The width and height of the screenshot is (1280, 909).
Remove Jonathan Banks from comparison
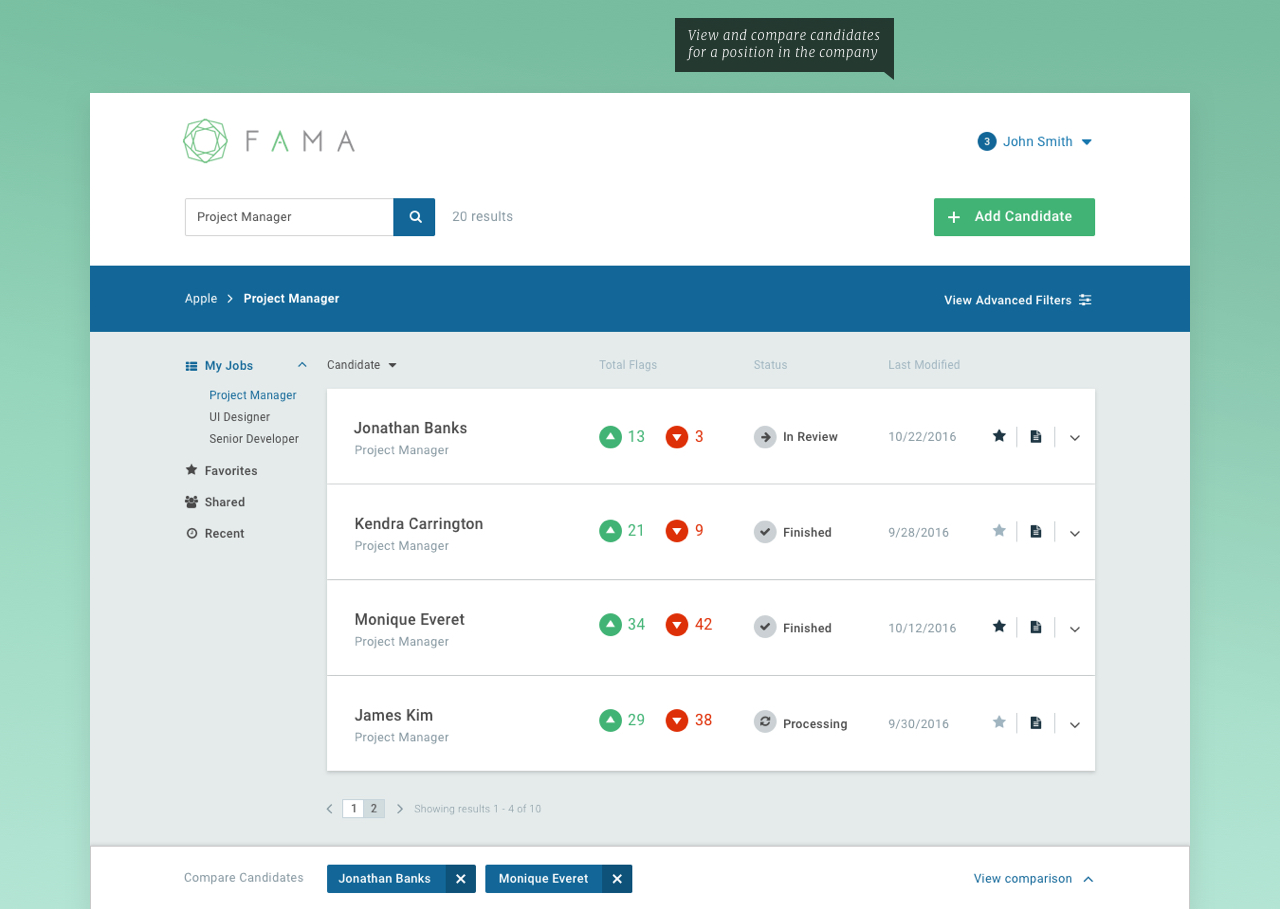[461, 879]
